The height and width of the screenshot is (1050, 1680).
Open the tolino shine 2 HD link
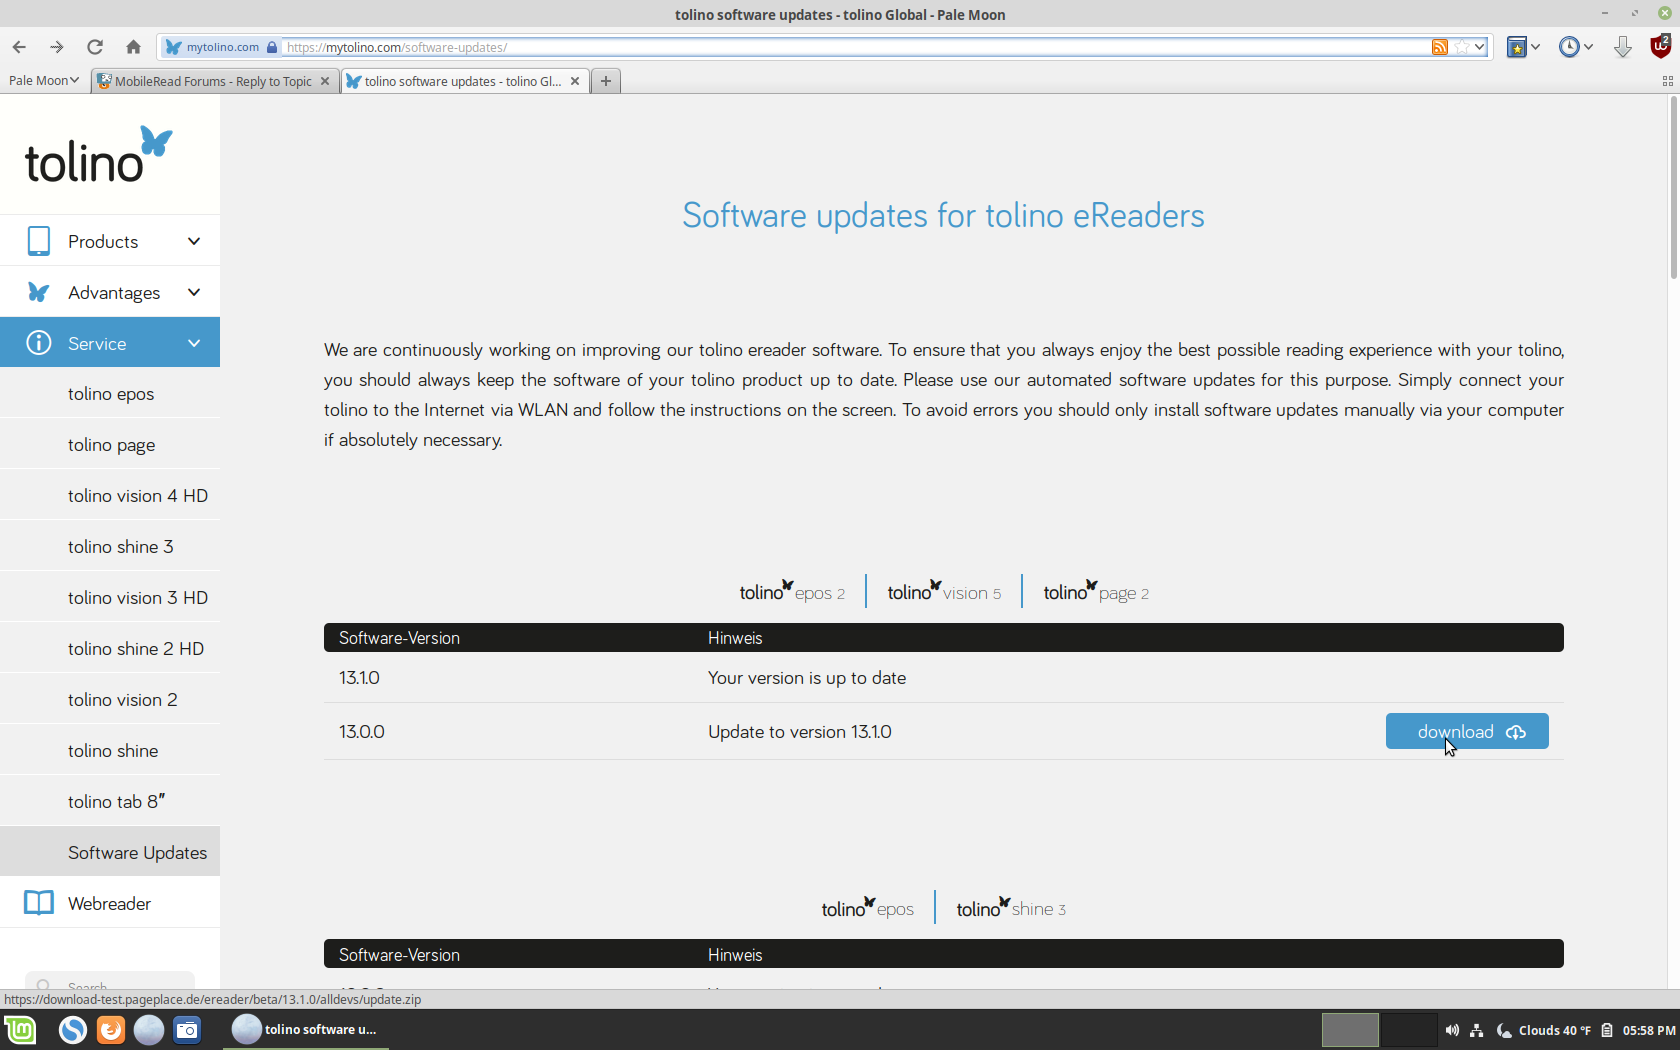pos(136,649)
